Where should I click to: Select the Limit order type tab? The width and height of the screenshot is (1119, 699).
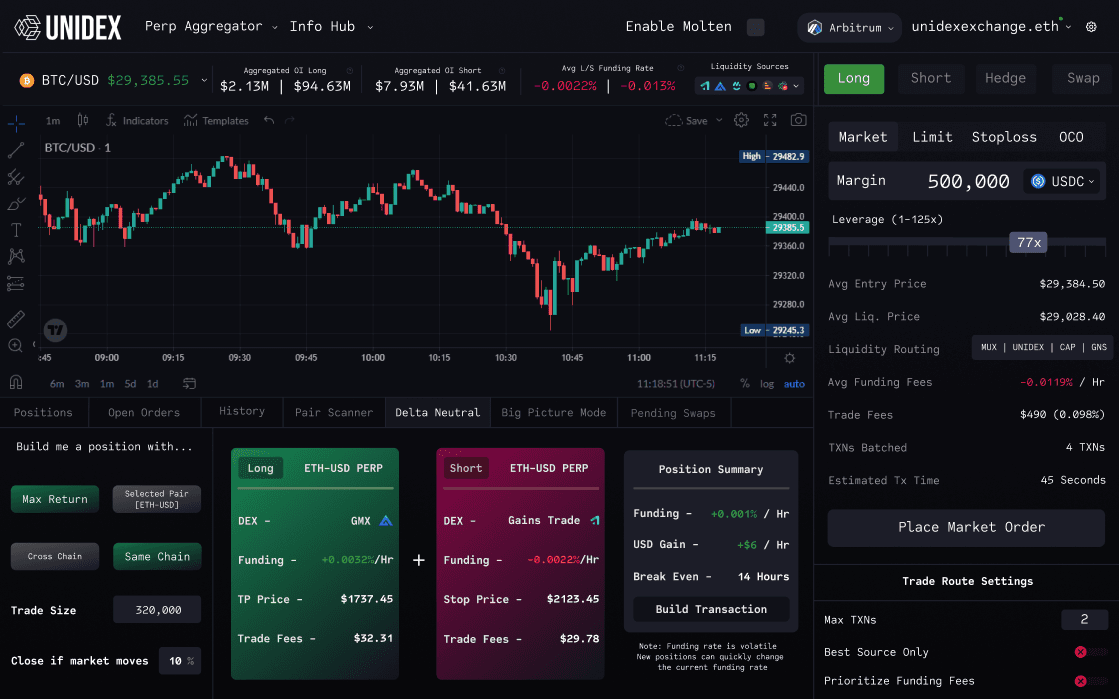pyautogui.click(x=932, y=137)
